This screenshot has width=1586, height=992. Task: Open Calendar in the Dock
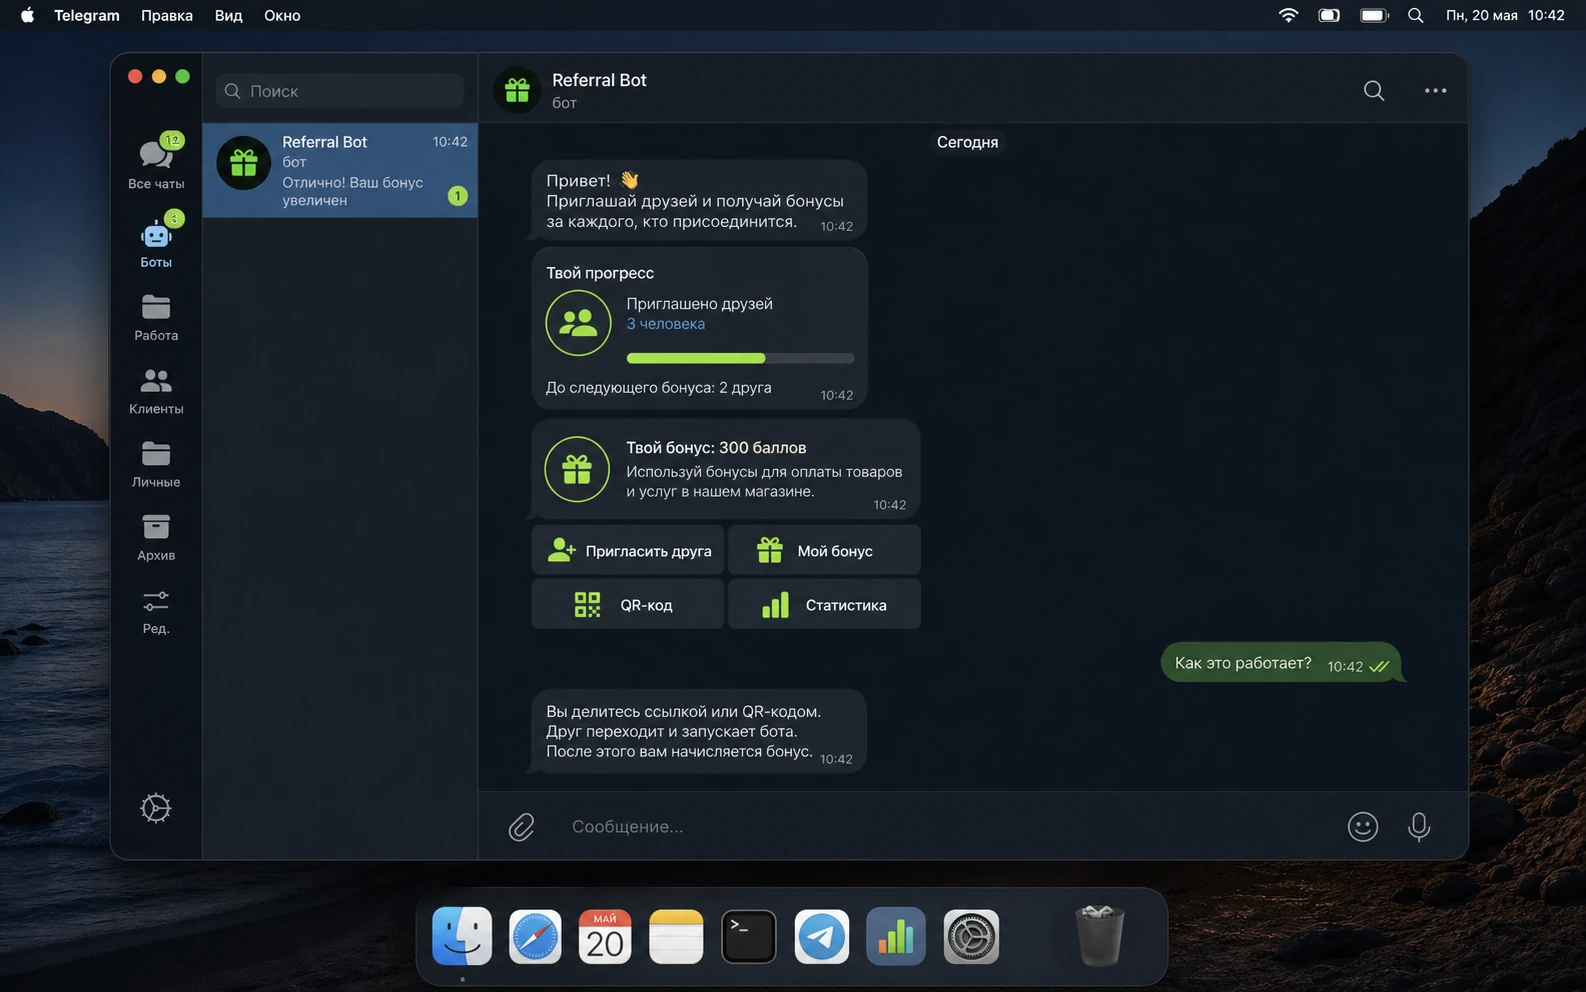605,937
